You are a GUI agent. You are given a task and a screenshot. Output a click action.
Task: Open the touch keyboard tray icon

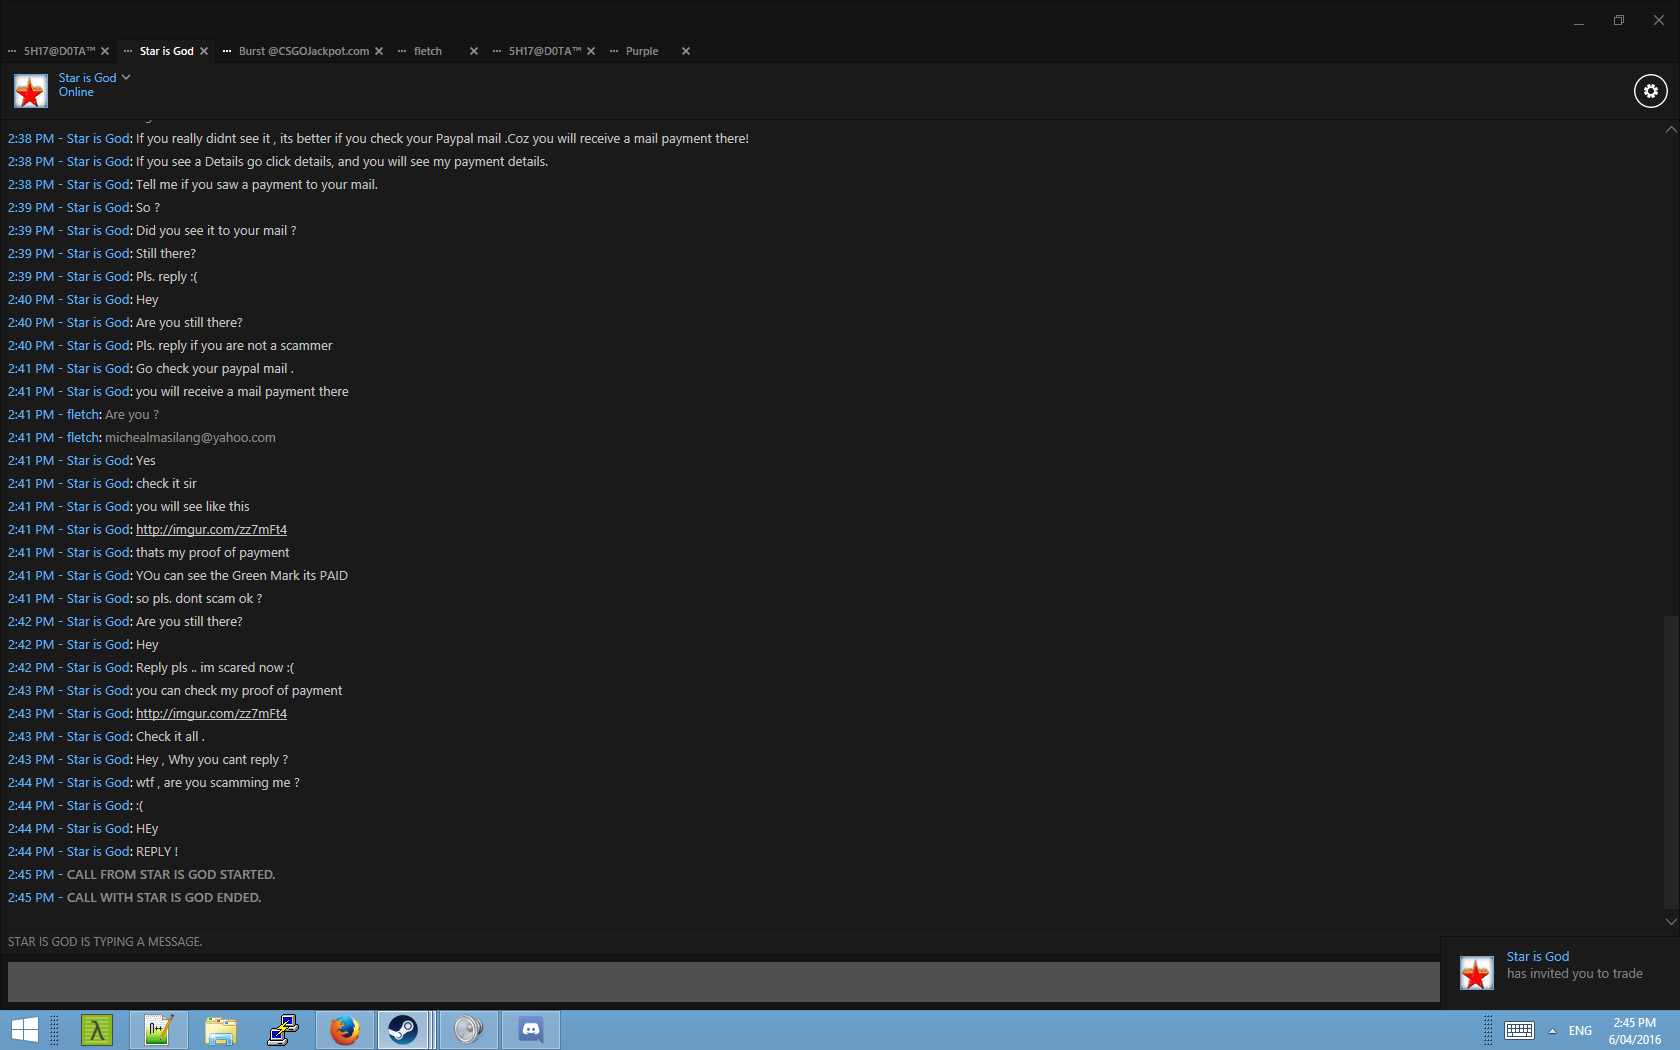click(x=1519, y=1031)
